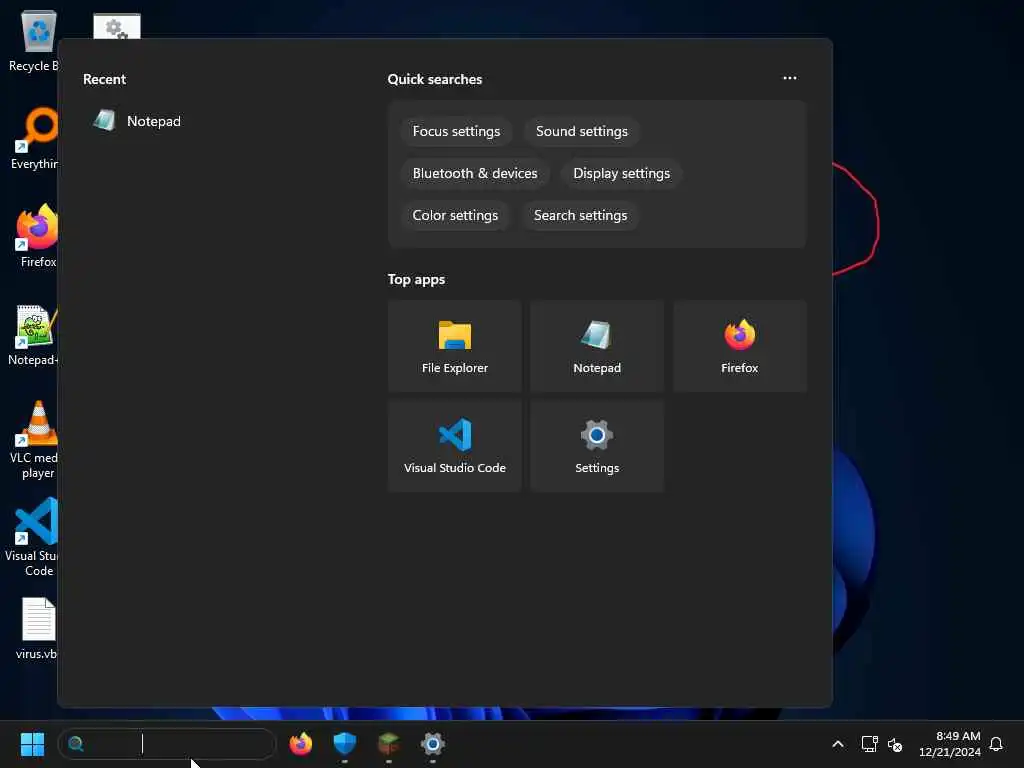Open Search settings quick search
The image size is (1024, 768).
pyautogui.click(x=580, y=215)
